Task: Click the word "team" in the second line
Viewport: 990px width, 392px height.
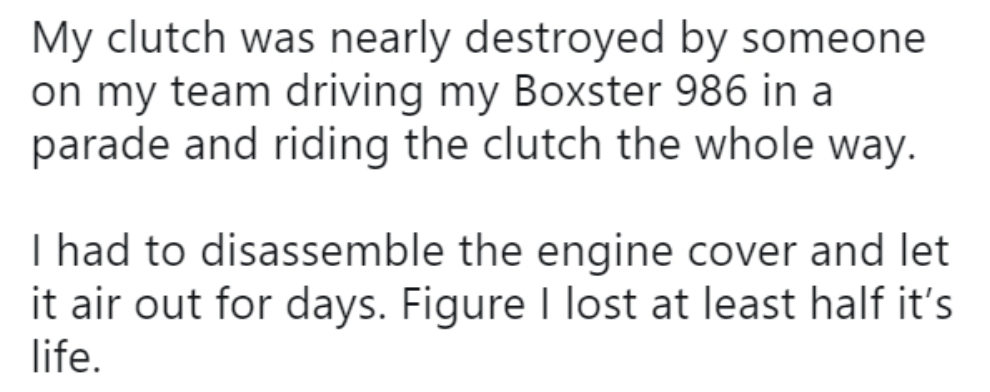Action: (x=220, y=92)
